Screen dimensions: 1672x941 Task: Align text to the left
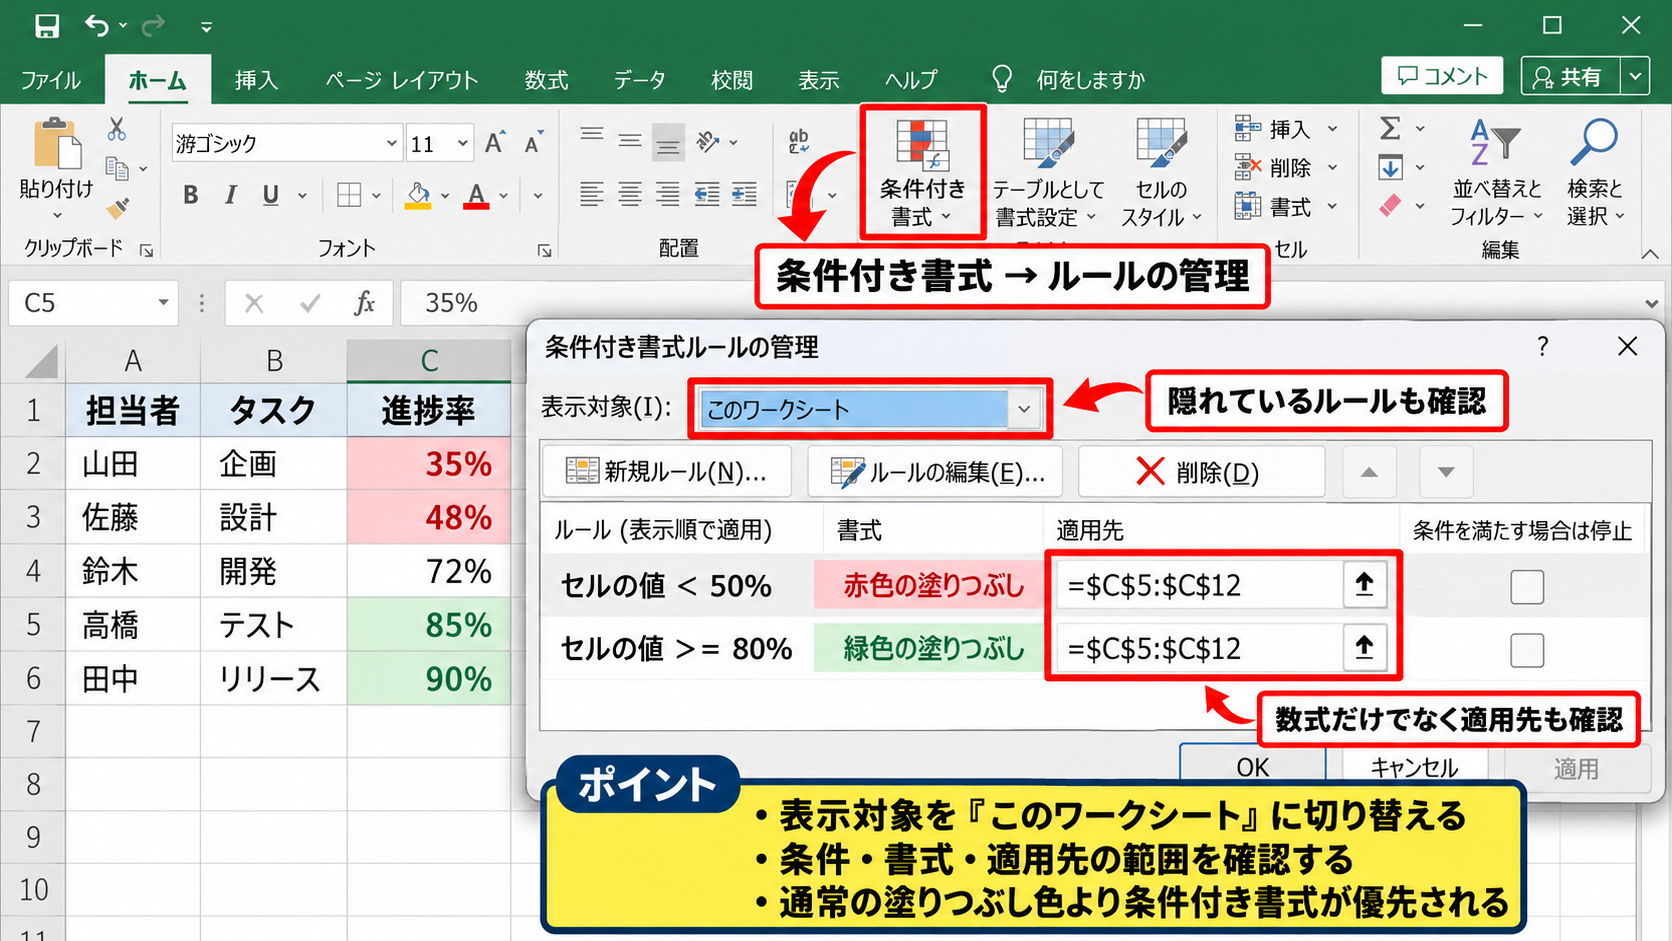click(592, 194)
